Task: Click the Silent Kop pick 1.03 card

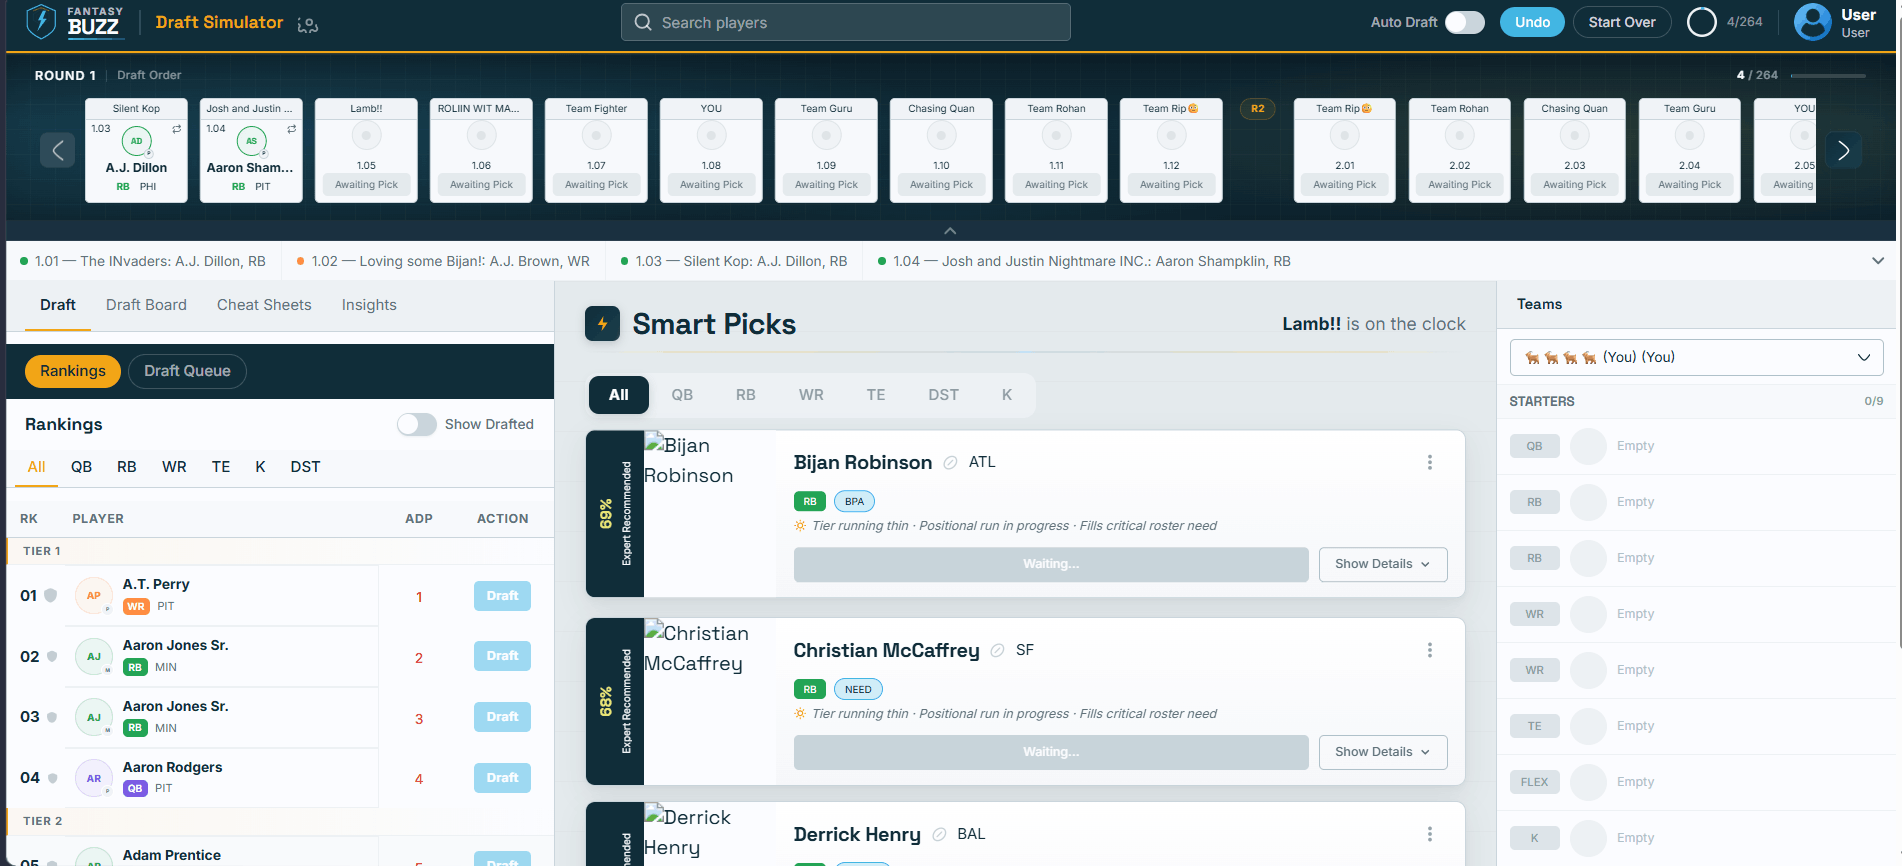Action: point(136,150)
